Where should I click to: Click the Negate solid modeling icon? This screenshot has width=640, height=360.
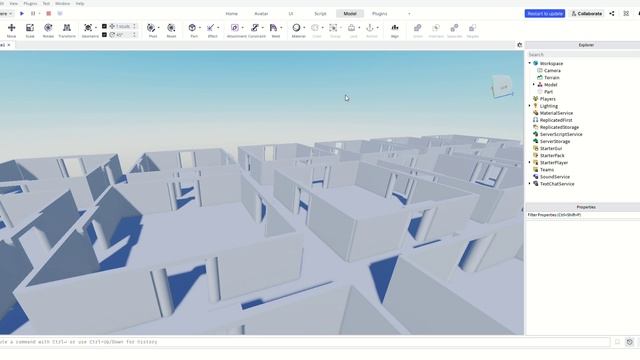473,28
